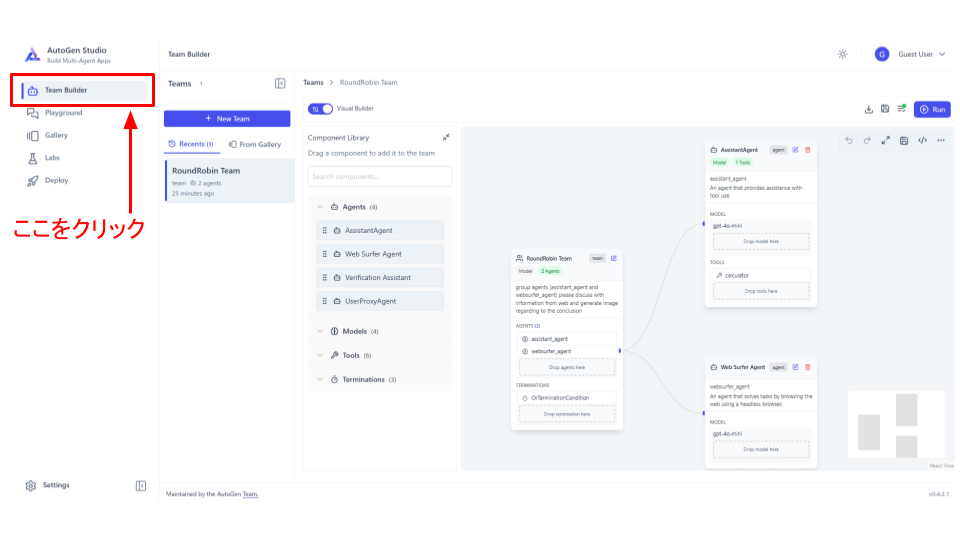
Task: Toggle the Visual Builder switch
Action: click(x=320, y=109)
